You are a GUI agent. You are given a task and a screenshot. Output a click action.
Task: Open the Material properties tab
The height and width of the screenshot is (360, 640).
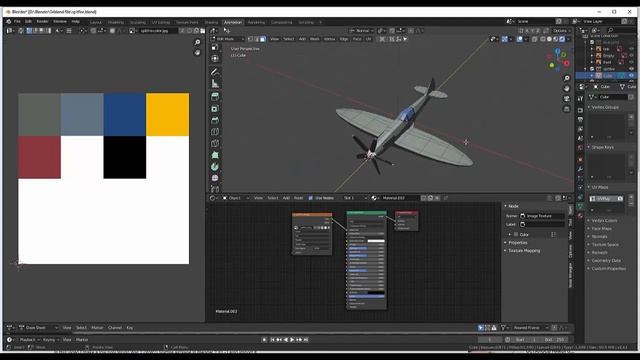(x=580, y=216)
